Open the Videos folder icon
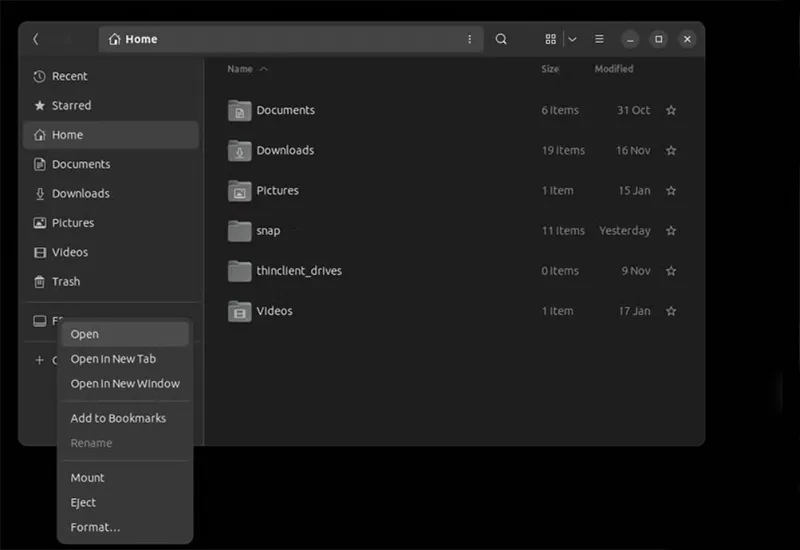 click(239, 311)
